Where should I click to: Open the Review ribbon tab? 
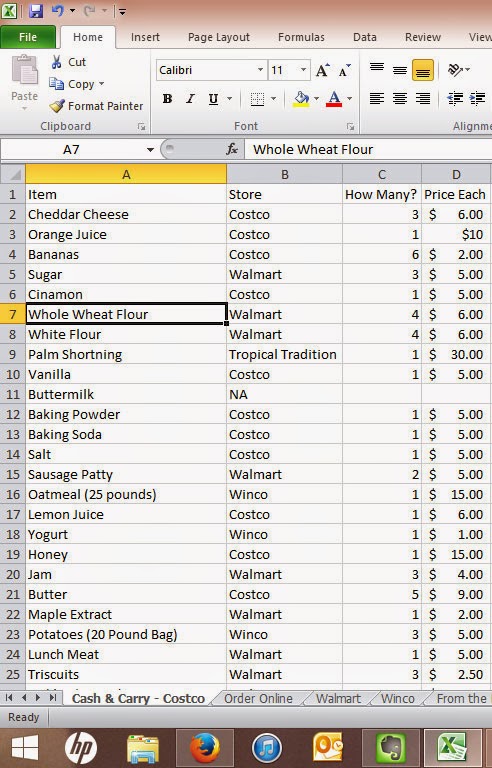coord(422,37)
